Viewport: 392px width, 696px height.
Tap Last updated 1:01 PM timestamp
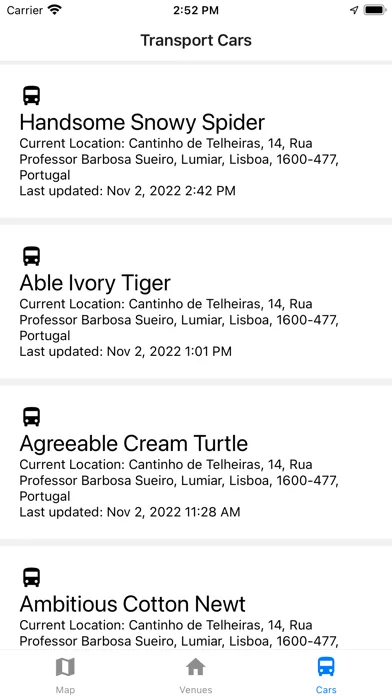126,352
